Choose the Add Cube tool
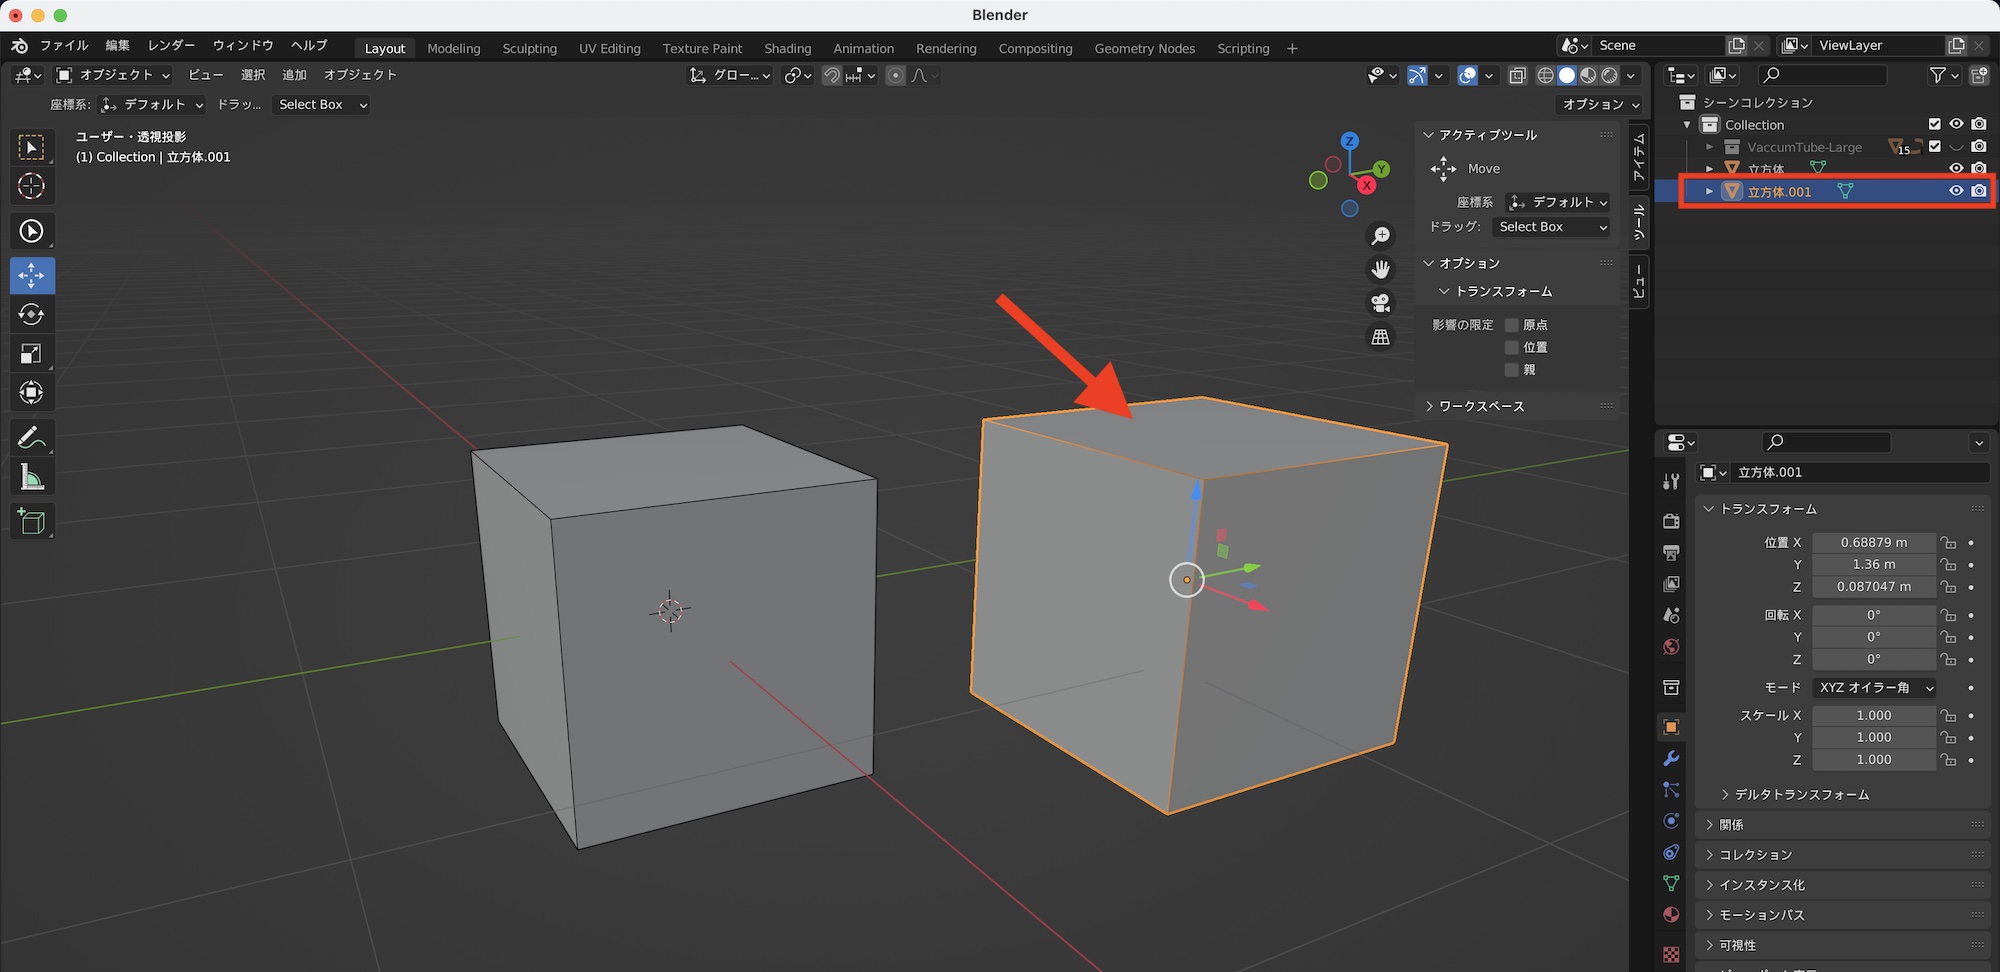Image resolution: width=2000 pixels, height=972 pixels. pos(31,521)
